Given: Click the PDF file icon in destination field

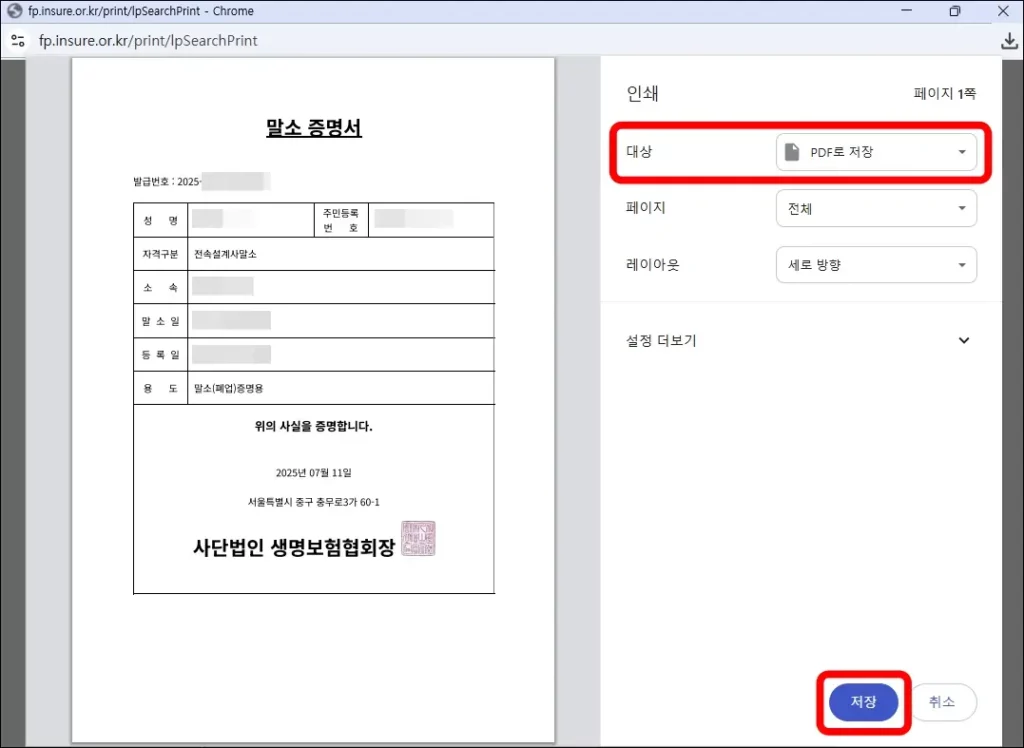Looking at the screenshot, I should [x=792, y=152].
